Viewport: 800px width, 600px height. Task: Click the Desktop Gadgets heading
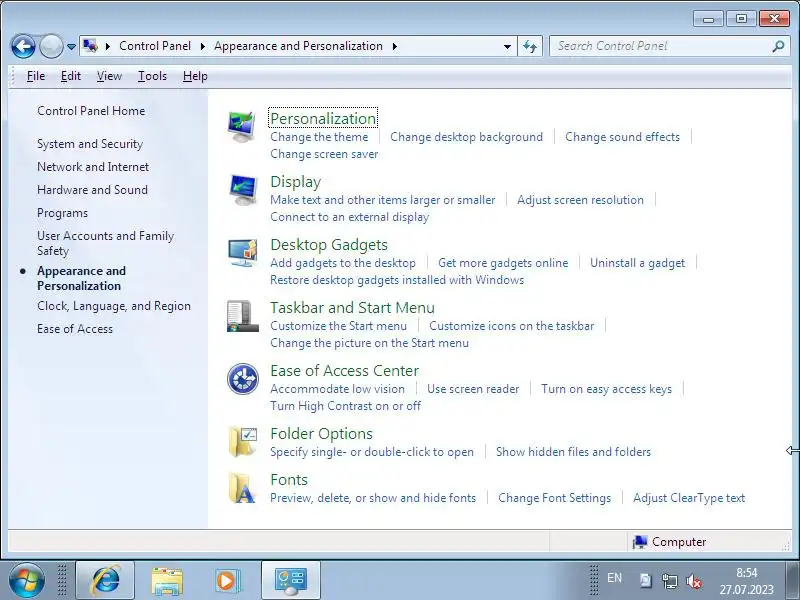pyautogui.click(x=329, y=245)
